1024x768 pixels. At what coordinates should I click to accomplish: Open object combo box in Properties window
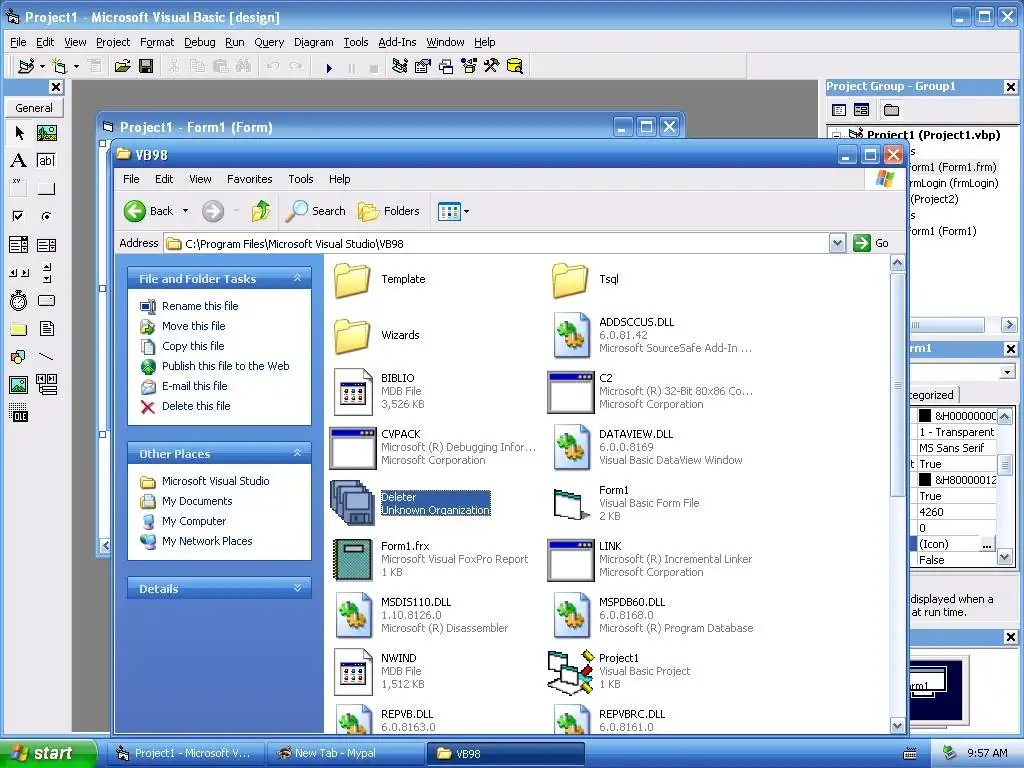point(1007,372)
